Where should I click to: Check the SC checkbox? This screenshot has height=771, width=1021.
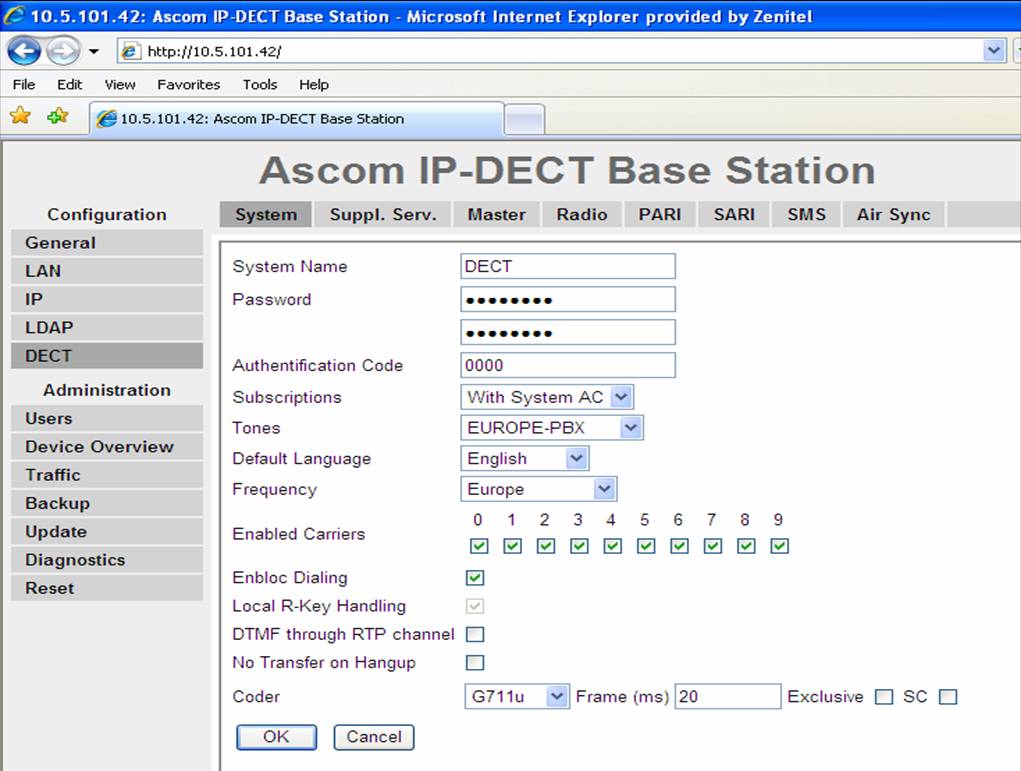[948, 697]
